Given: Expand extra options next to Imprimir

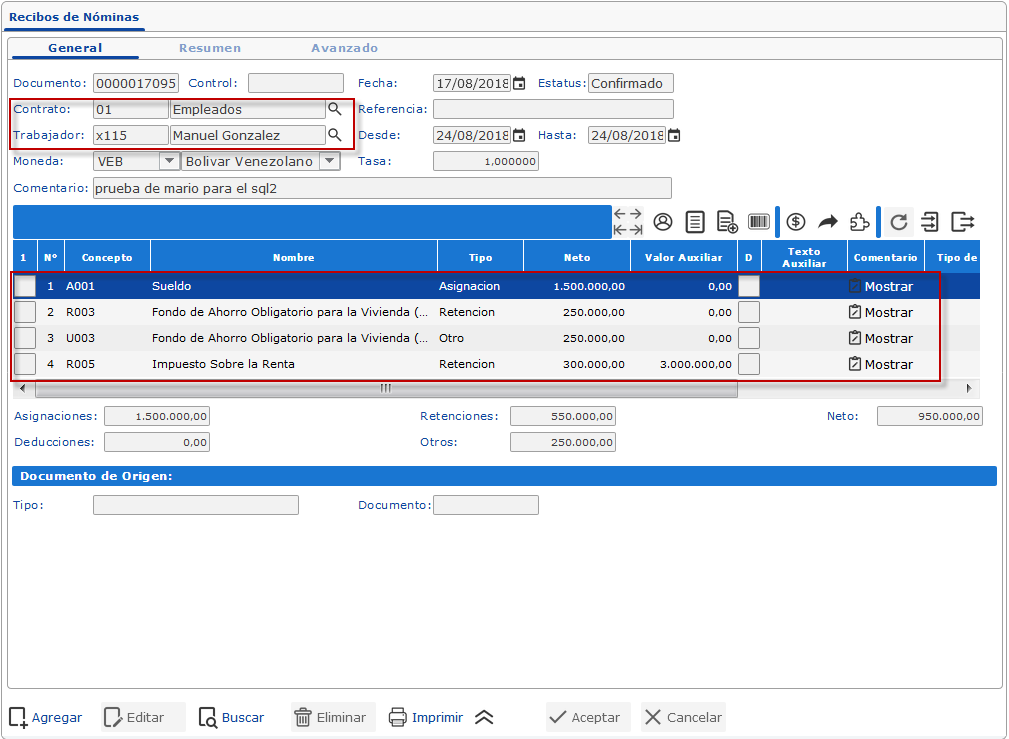Looking at the screenshot, I should [484, 717].
